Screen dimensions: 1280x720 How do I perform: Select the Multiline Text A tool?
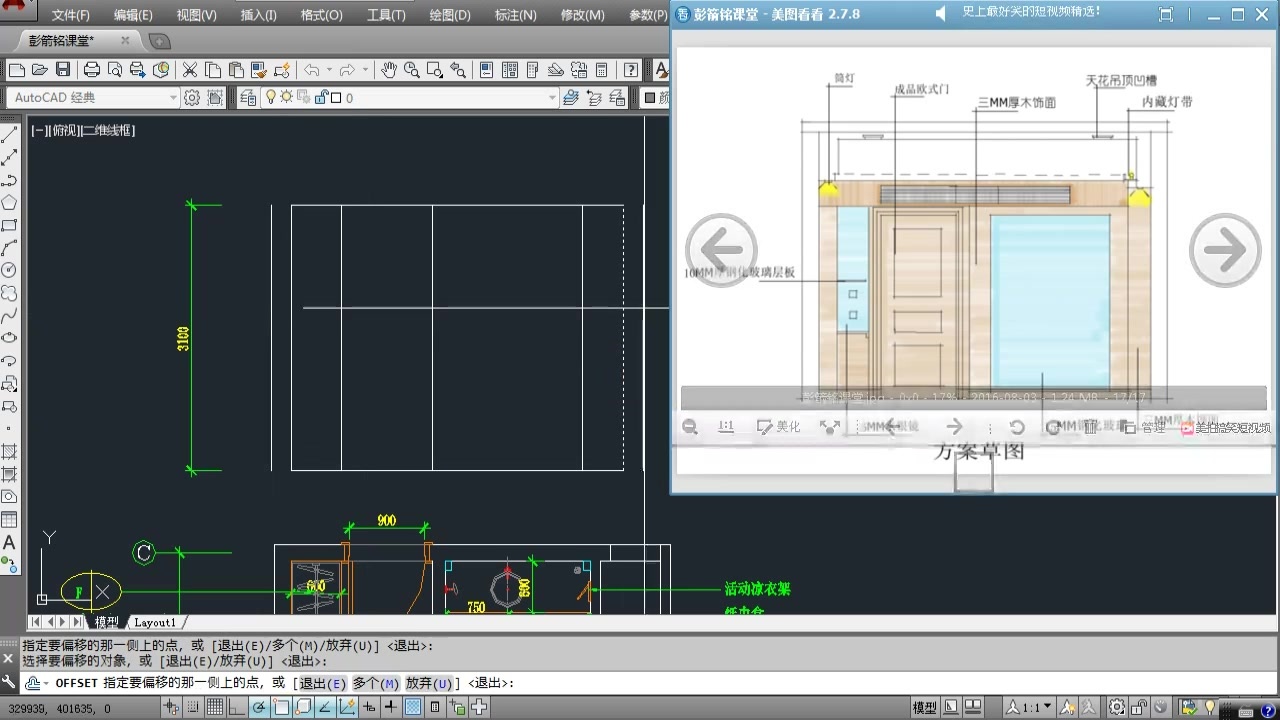coord(9,542)
